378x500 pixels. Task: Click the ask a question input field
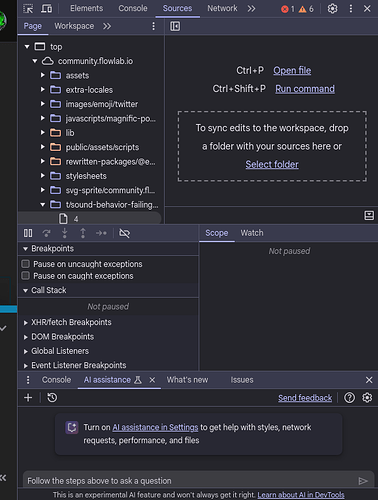[190, 481]
